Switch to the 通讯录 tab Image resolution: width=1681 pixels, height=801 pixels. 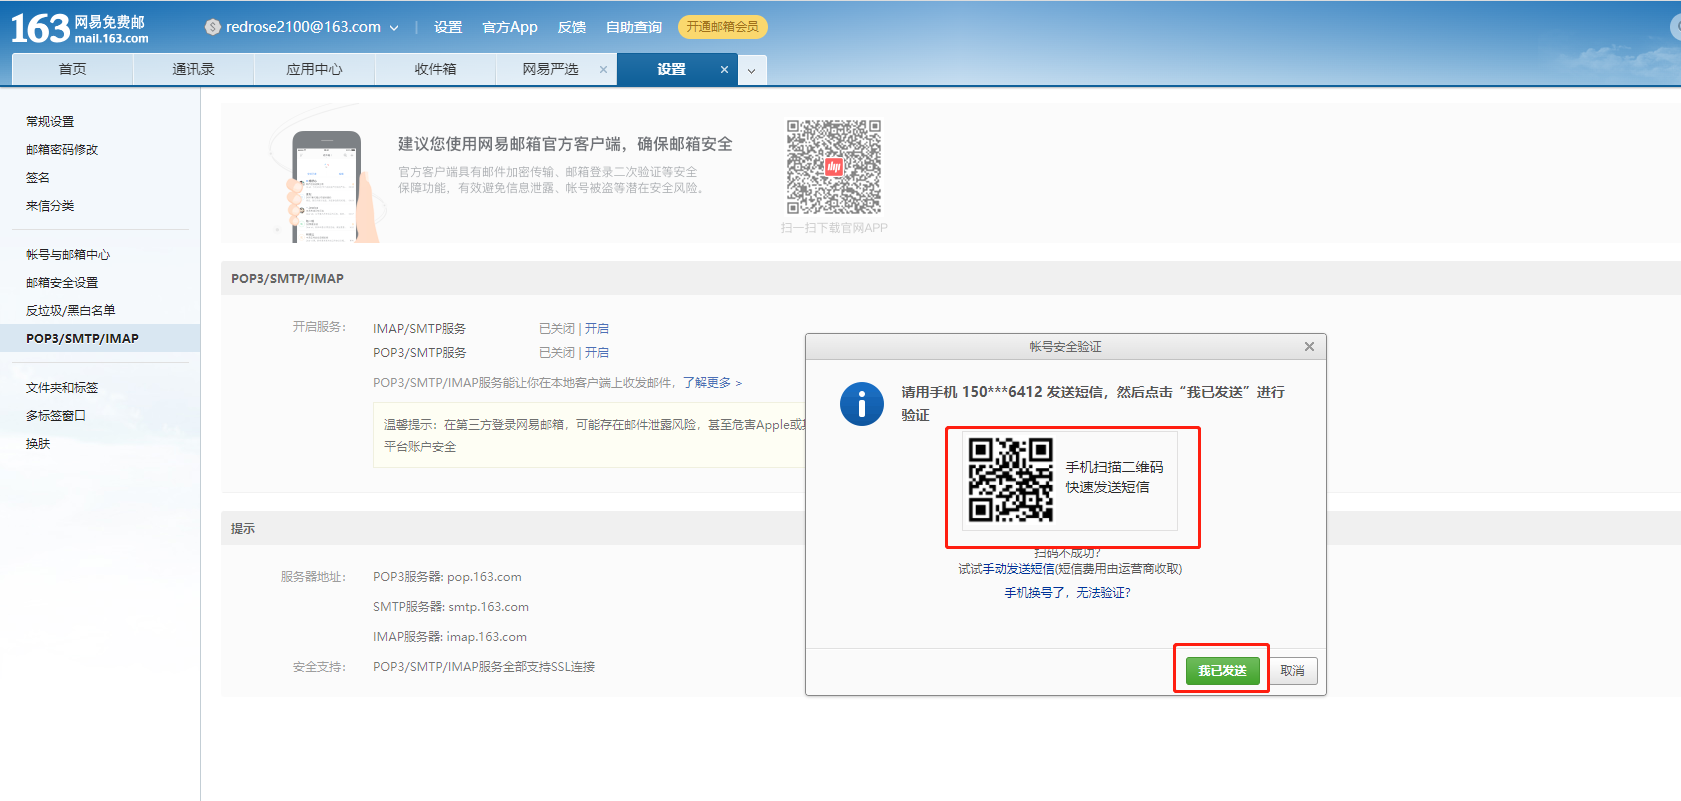tap(193, 69)
